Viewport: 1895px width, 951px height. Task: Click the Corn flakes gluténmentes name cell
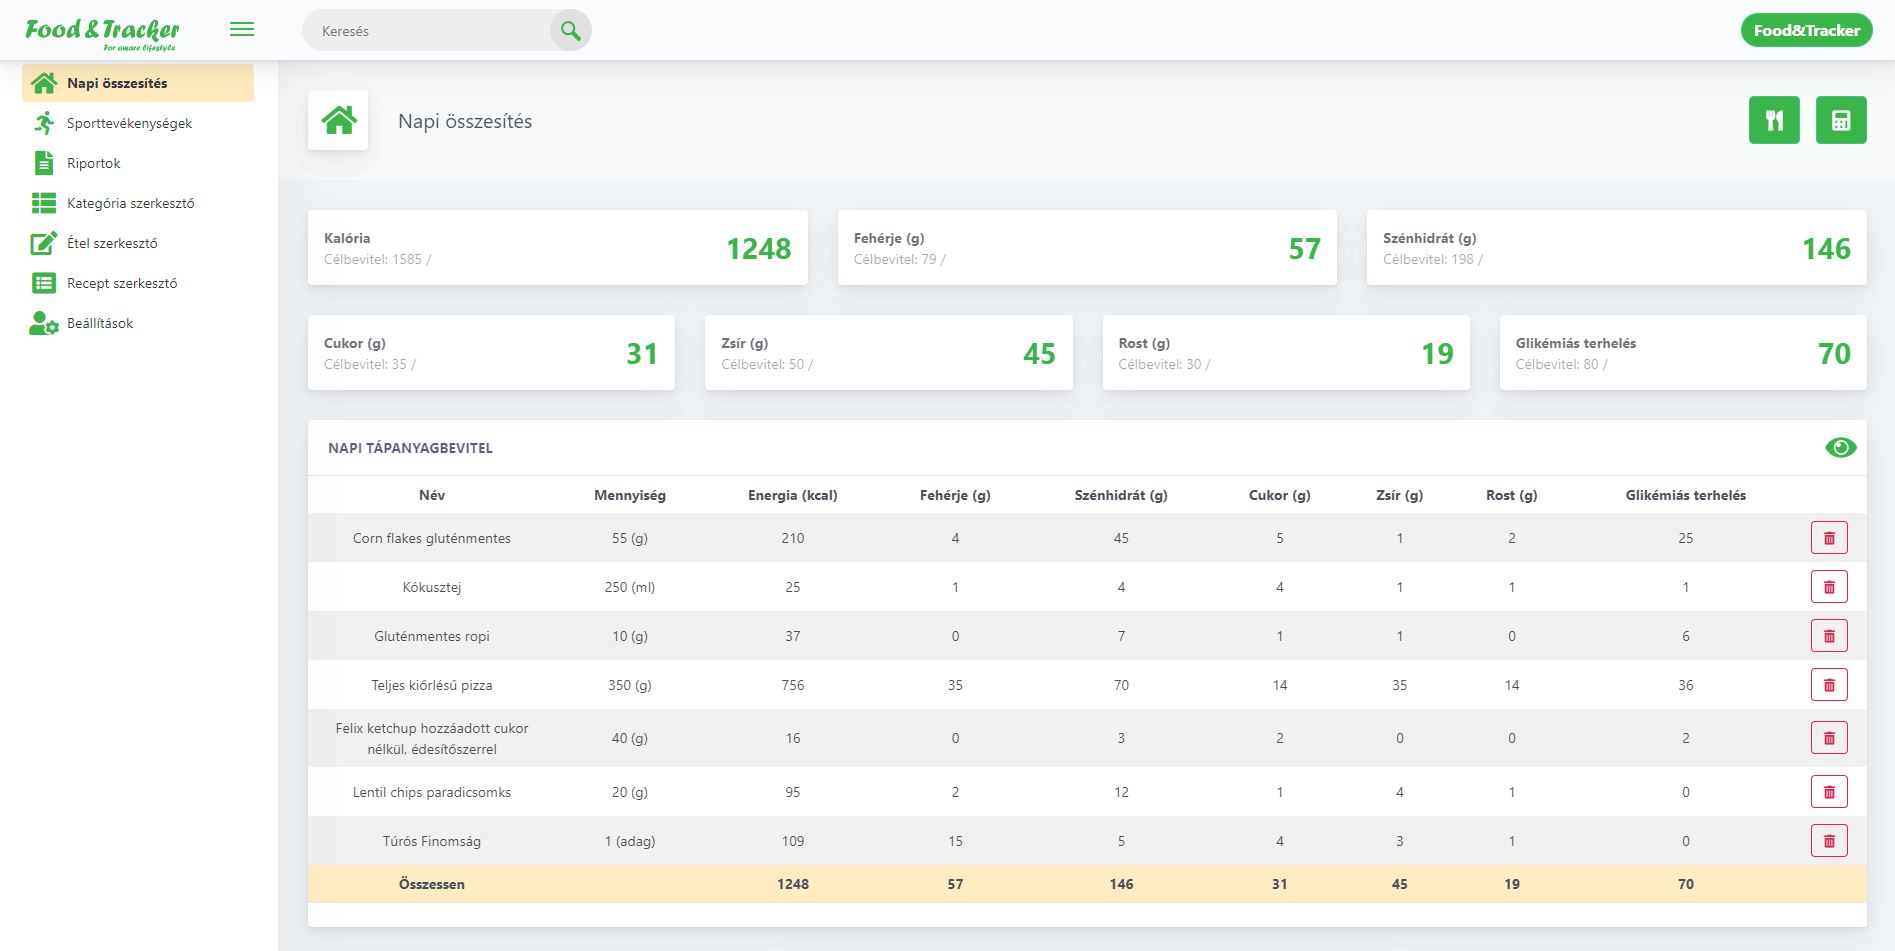click(432, 538)
